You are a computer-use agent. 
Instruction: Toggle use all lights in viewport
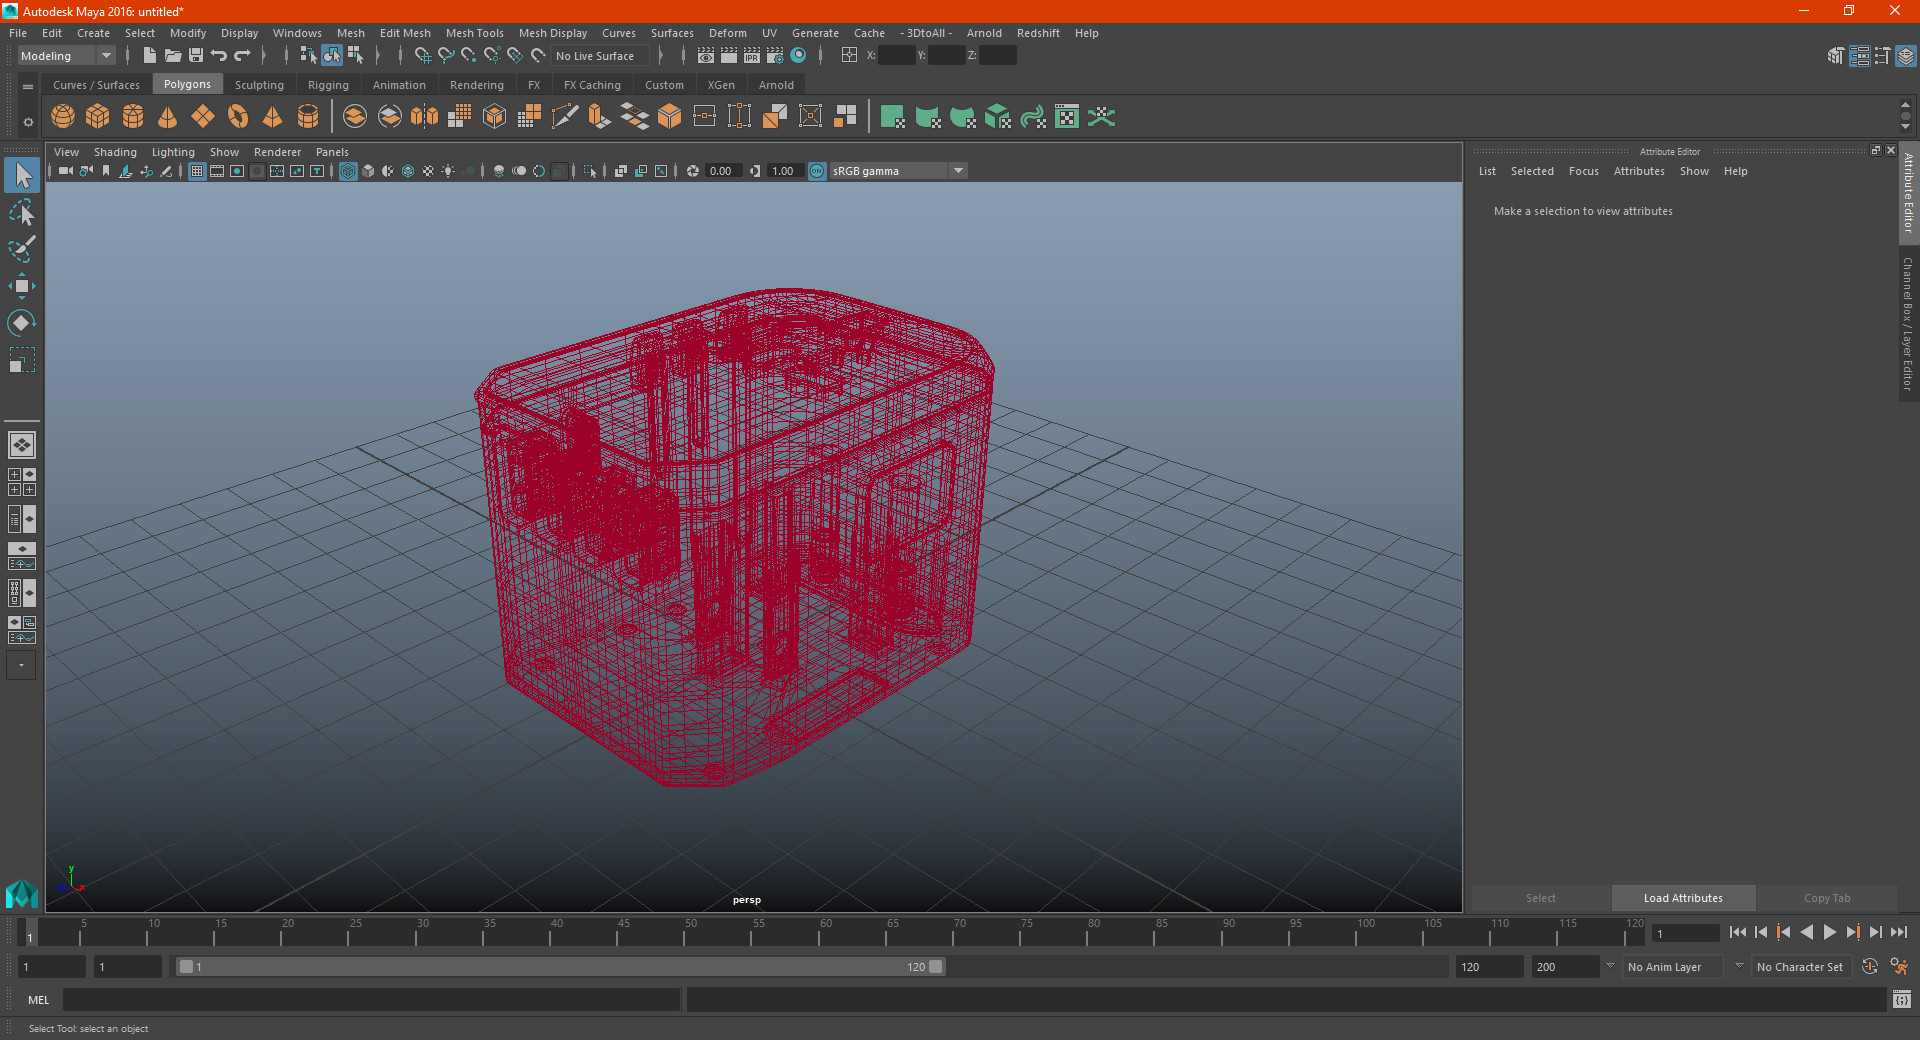[448, 171]
